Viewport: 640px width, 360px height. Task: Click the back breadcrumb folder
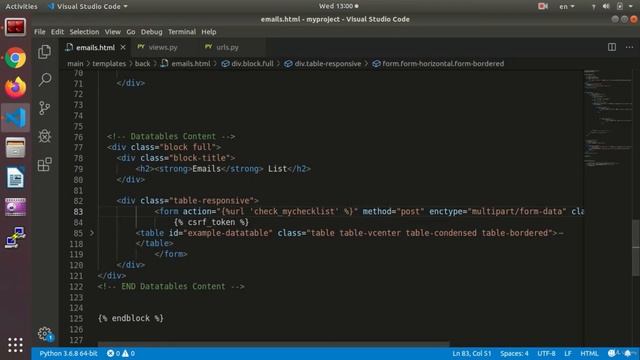(142, 64)
